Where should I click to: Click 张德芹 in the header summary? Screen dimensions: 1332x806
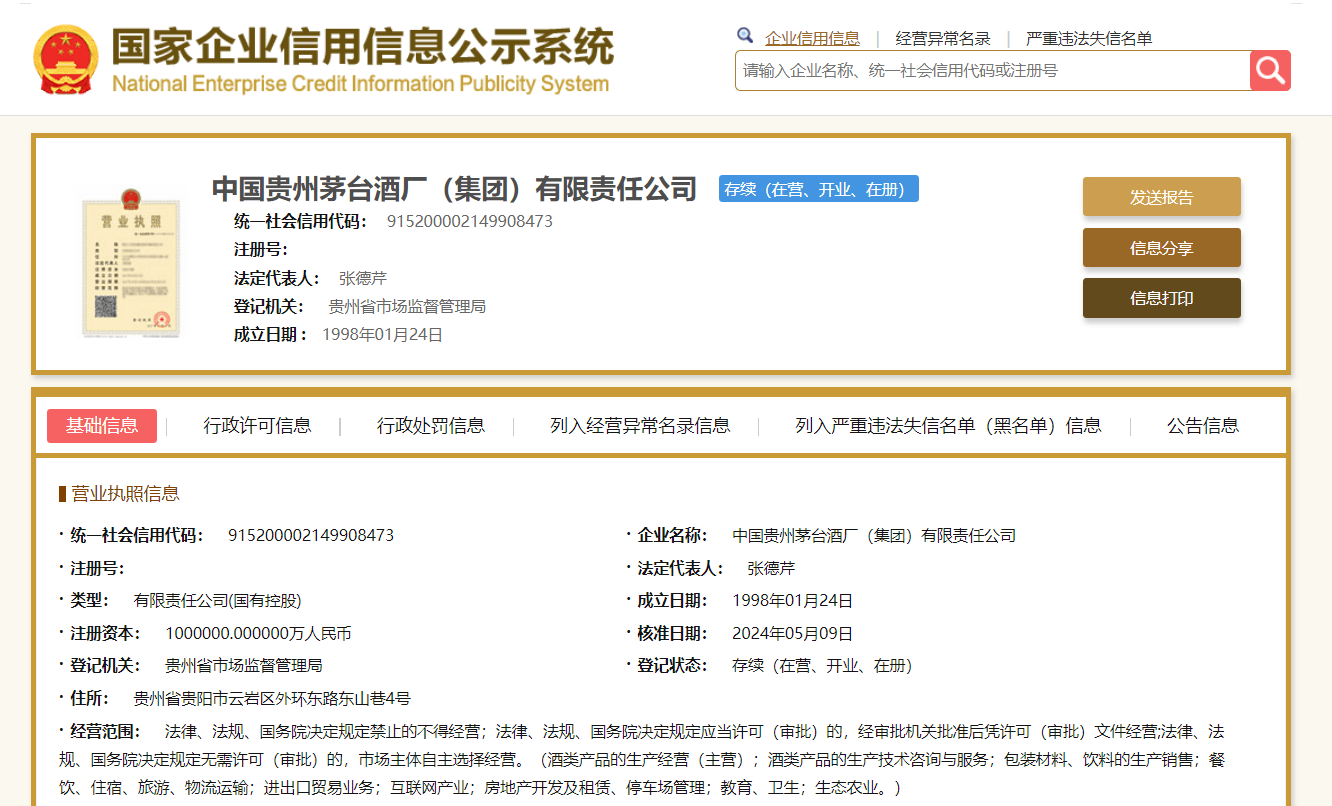coord(363,278)
